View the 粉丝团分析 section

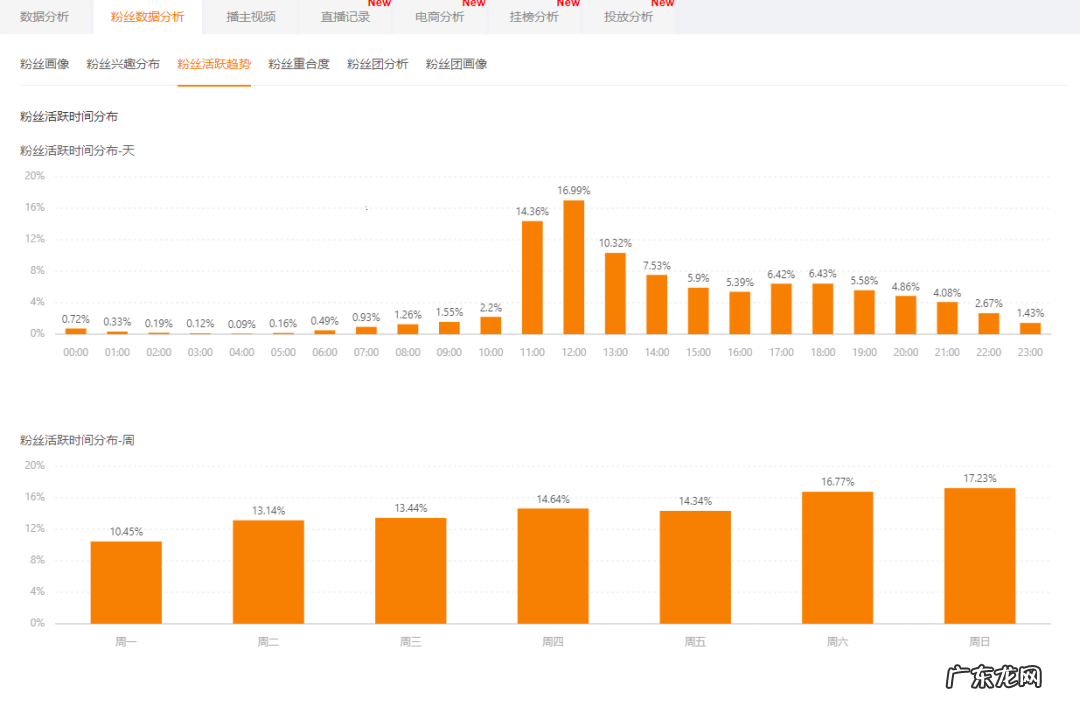click(377, 63)
